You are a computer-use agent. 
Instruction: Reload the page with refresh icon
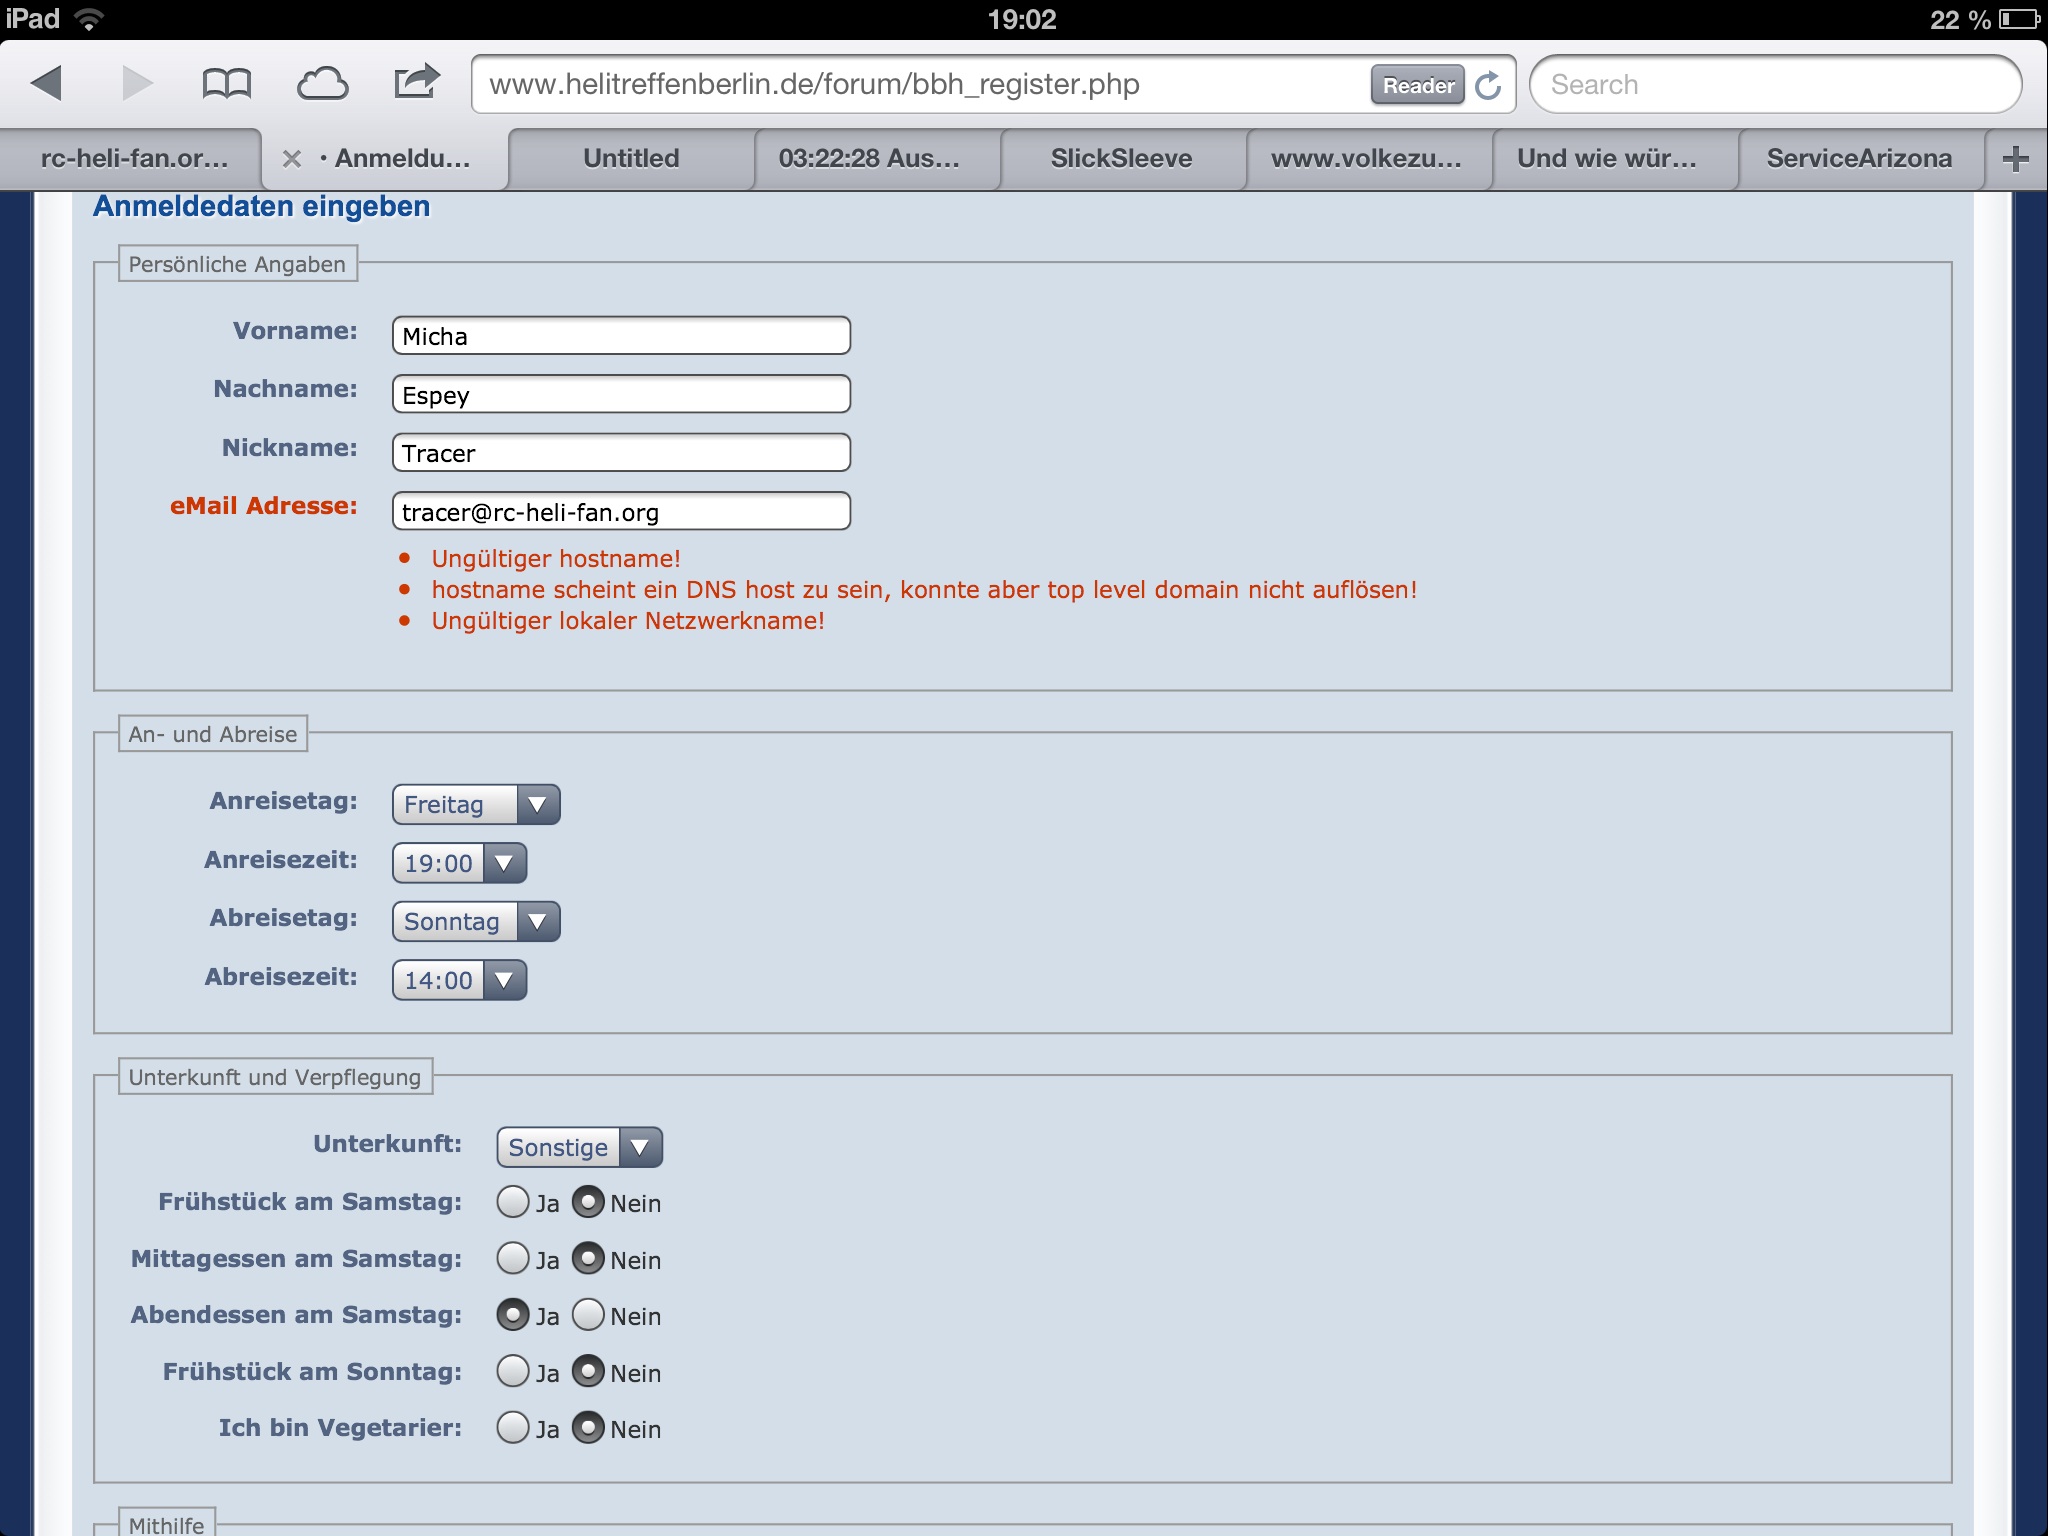click(x=1488, y=86)
